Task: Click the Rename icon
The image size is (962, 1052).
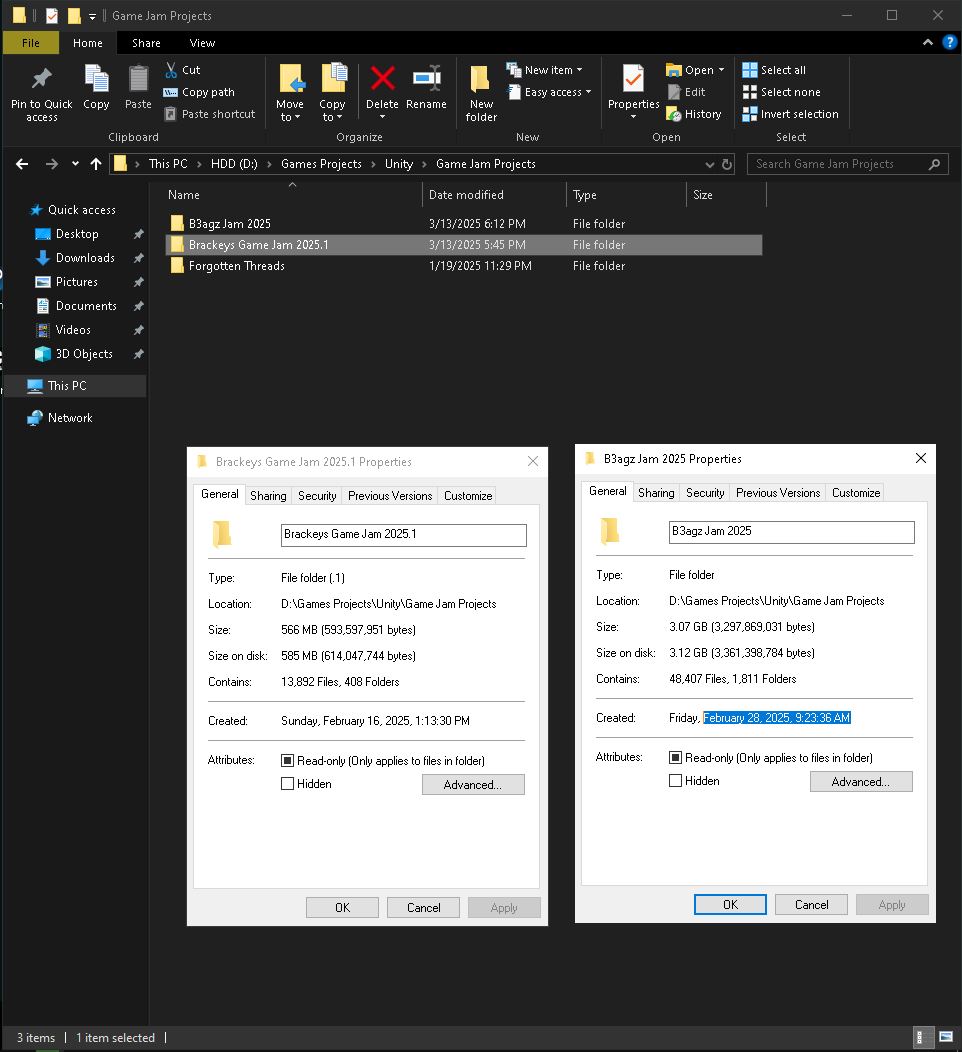Action: pyautogui.click(x=427, y=78)
